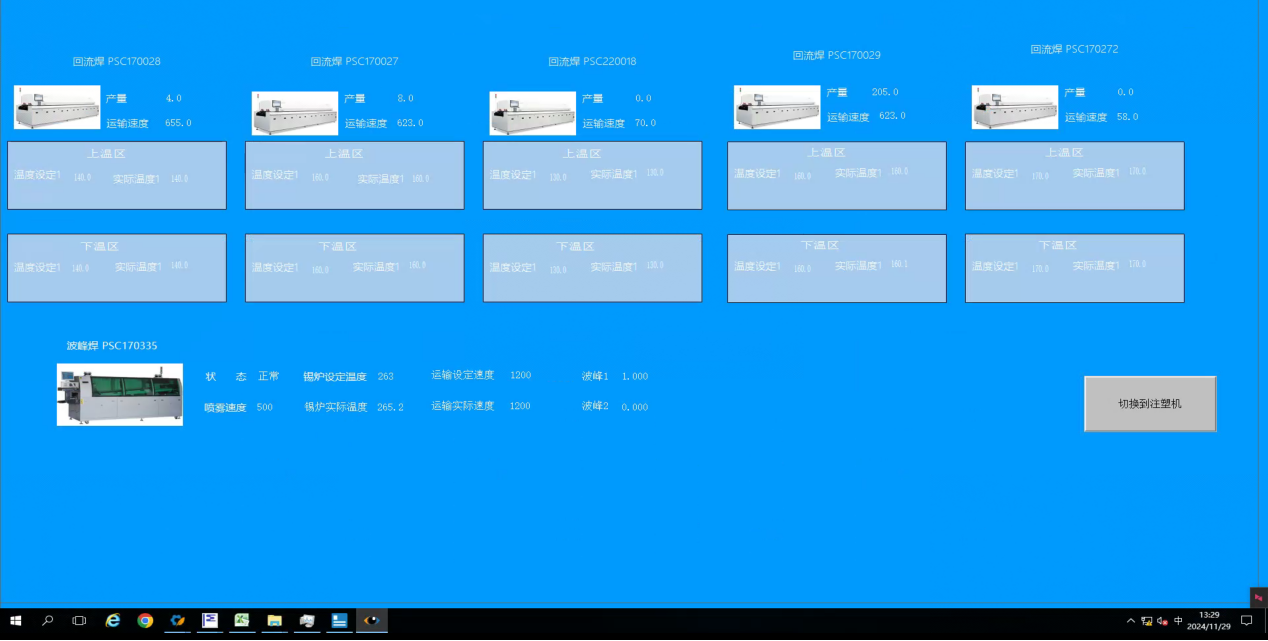Click the 切换到注塑机 button
Screen dimensions: 1268x641
click(x=1150, y=404)
